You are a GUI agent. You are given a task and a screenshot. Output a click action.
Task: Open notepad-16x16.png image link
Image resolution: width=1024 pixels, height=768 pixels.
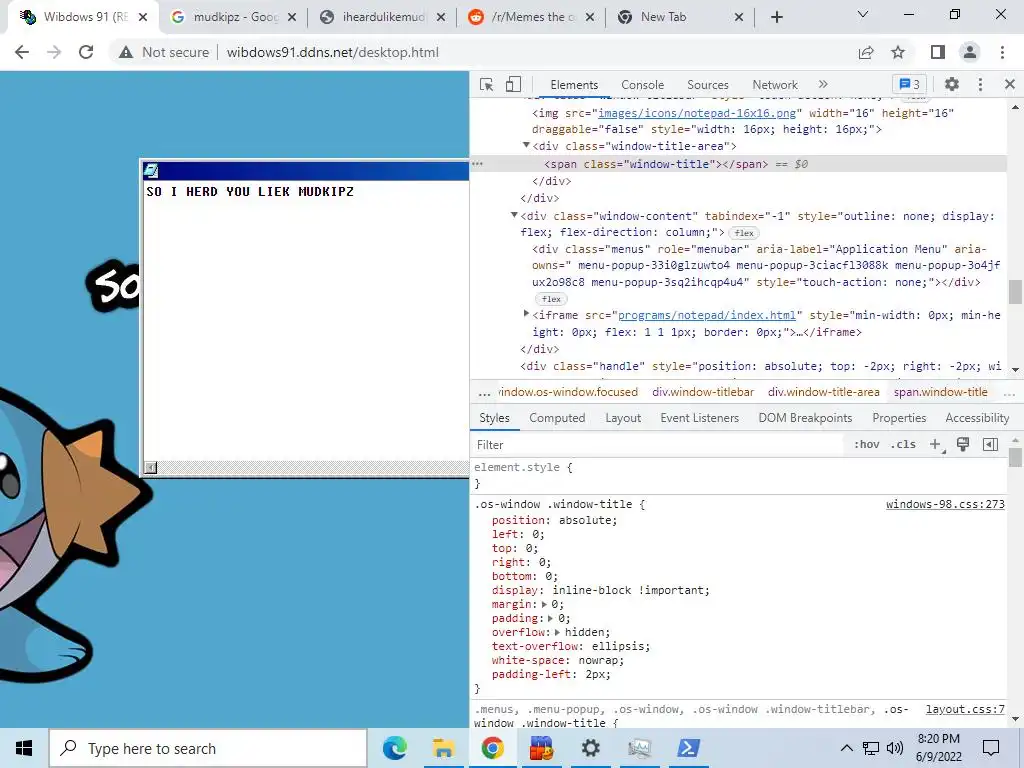pyautogui.click(x=697, y=113)
